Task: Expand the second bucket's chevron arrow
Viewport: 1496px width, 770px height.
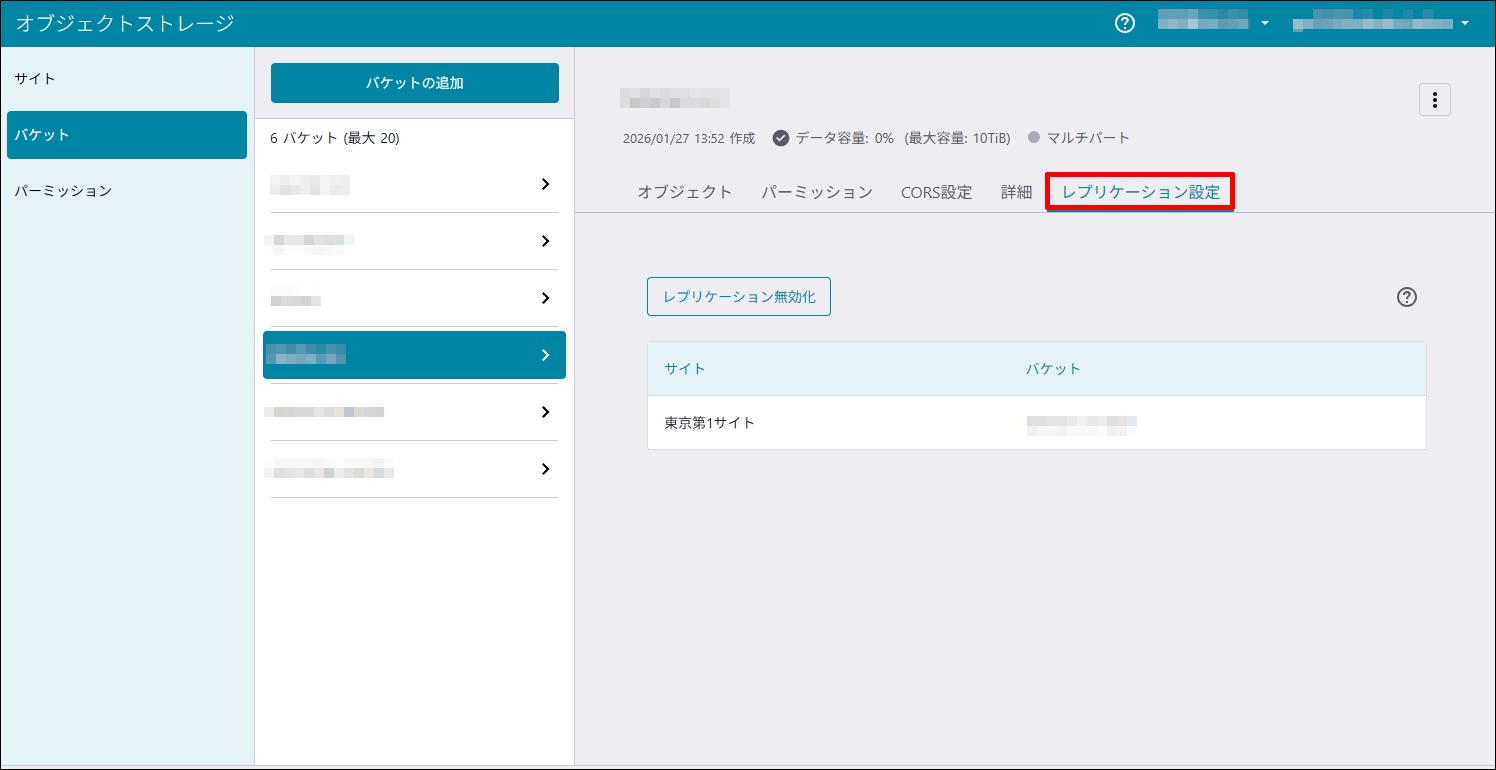Action: (x=545, y=241)
